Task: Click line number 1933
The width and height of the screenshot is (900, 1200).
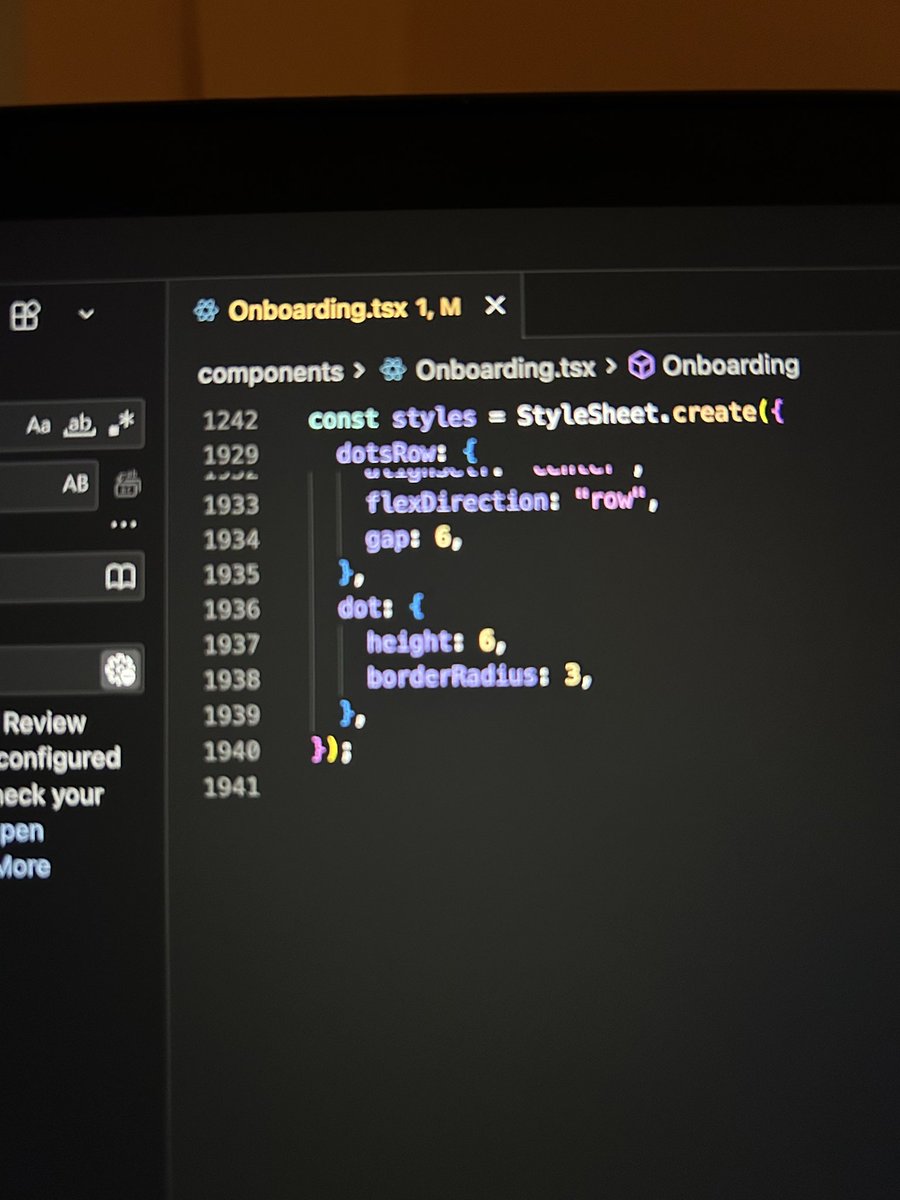Action: coord(231,505)
